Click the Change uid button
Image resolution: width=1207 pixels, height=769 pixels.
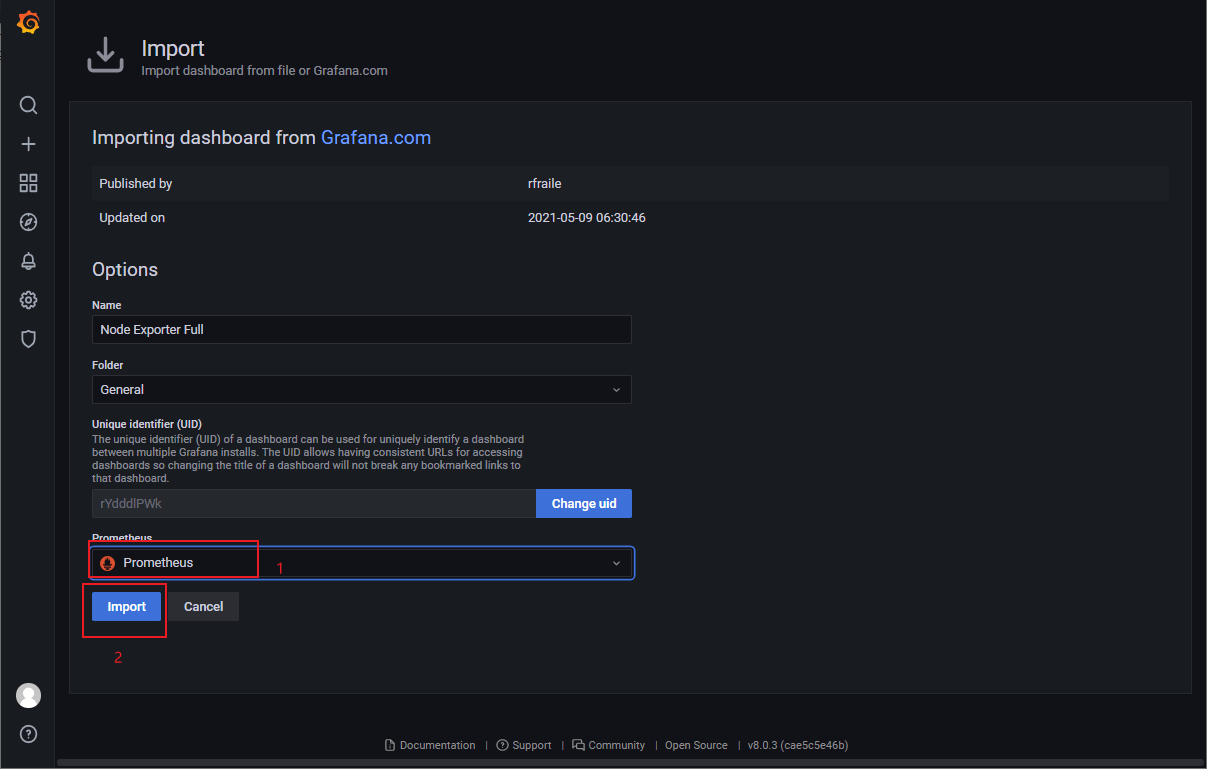(584, 503)
